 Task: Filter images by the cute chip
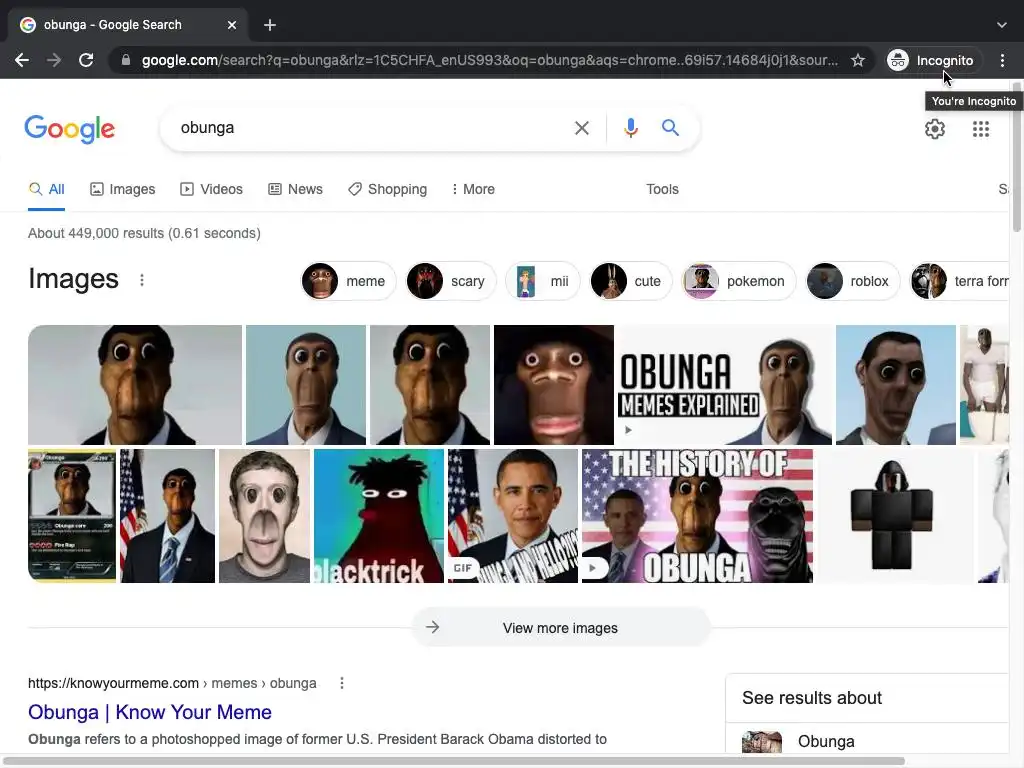[630, 281]
